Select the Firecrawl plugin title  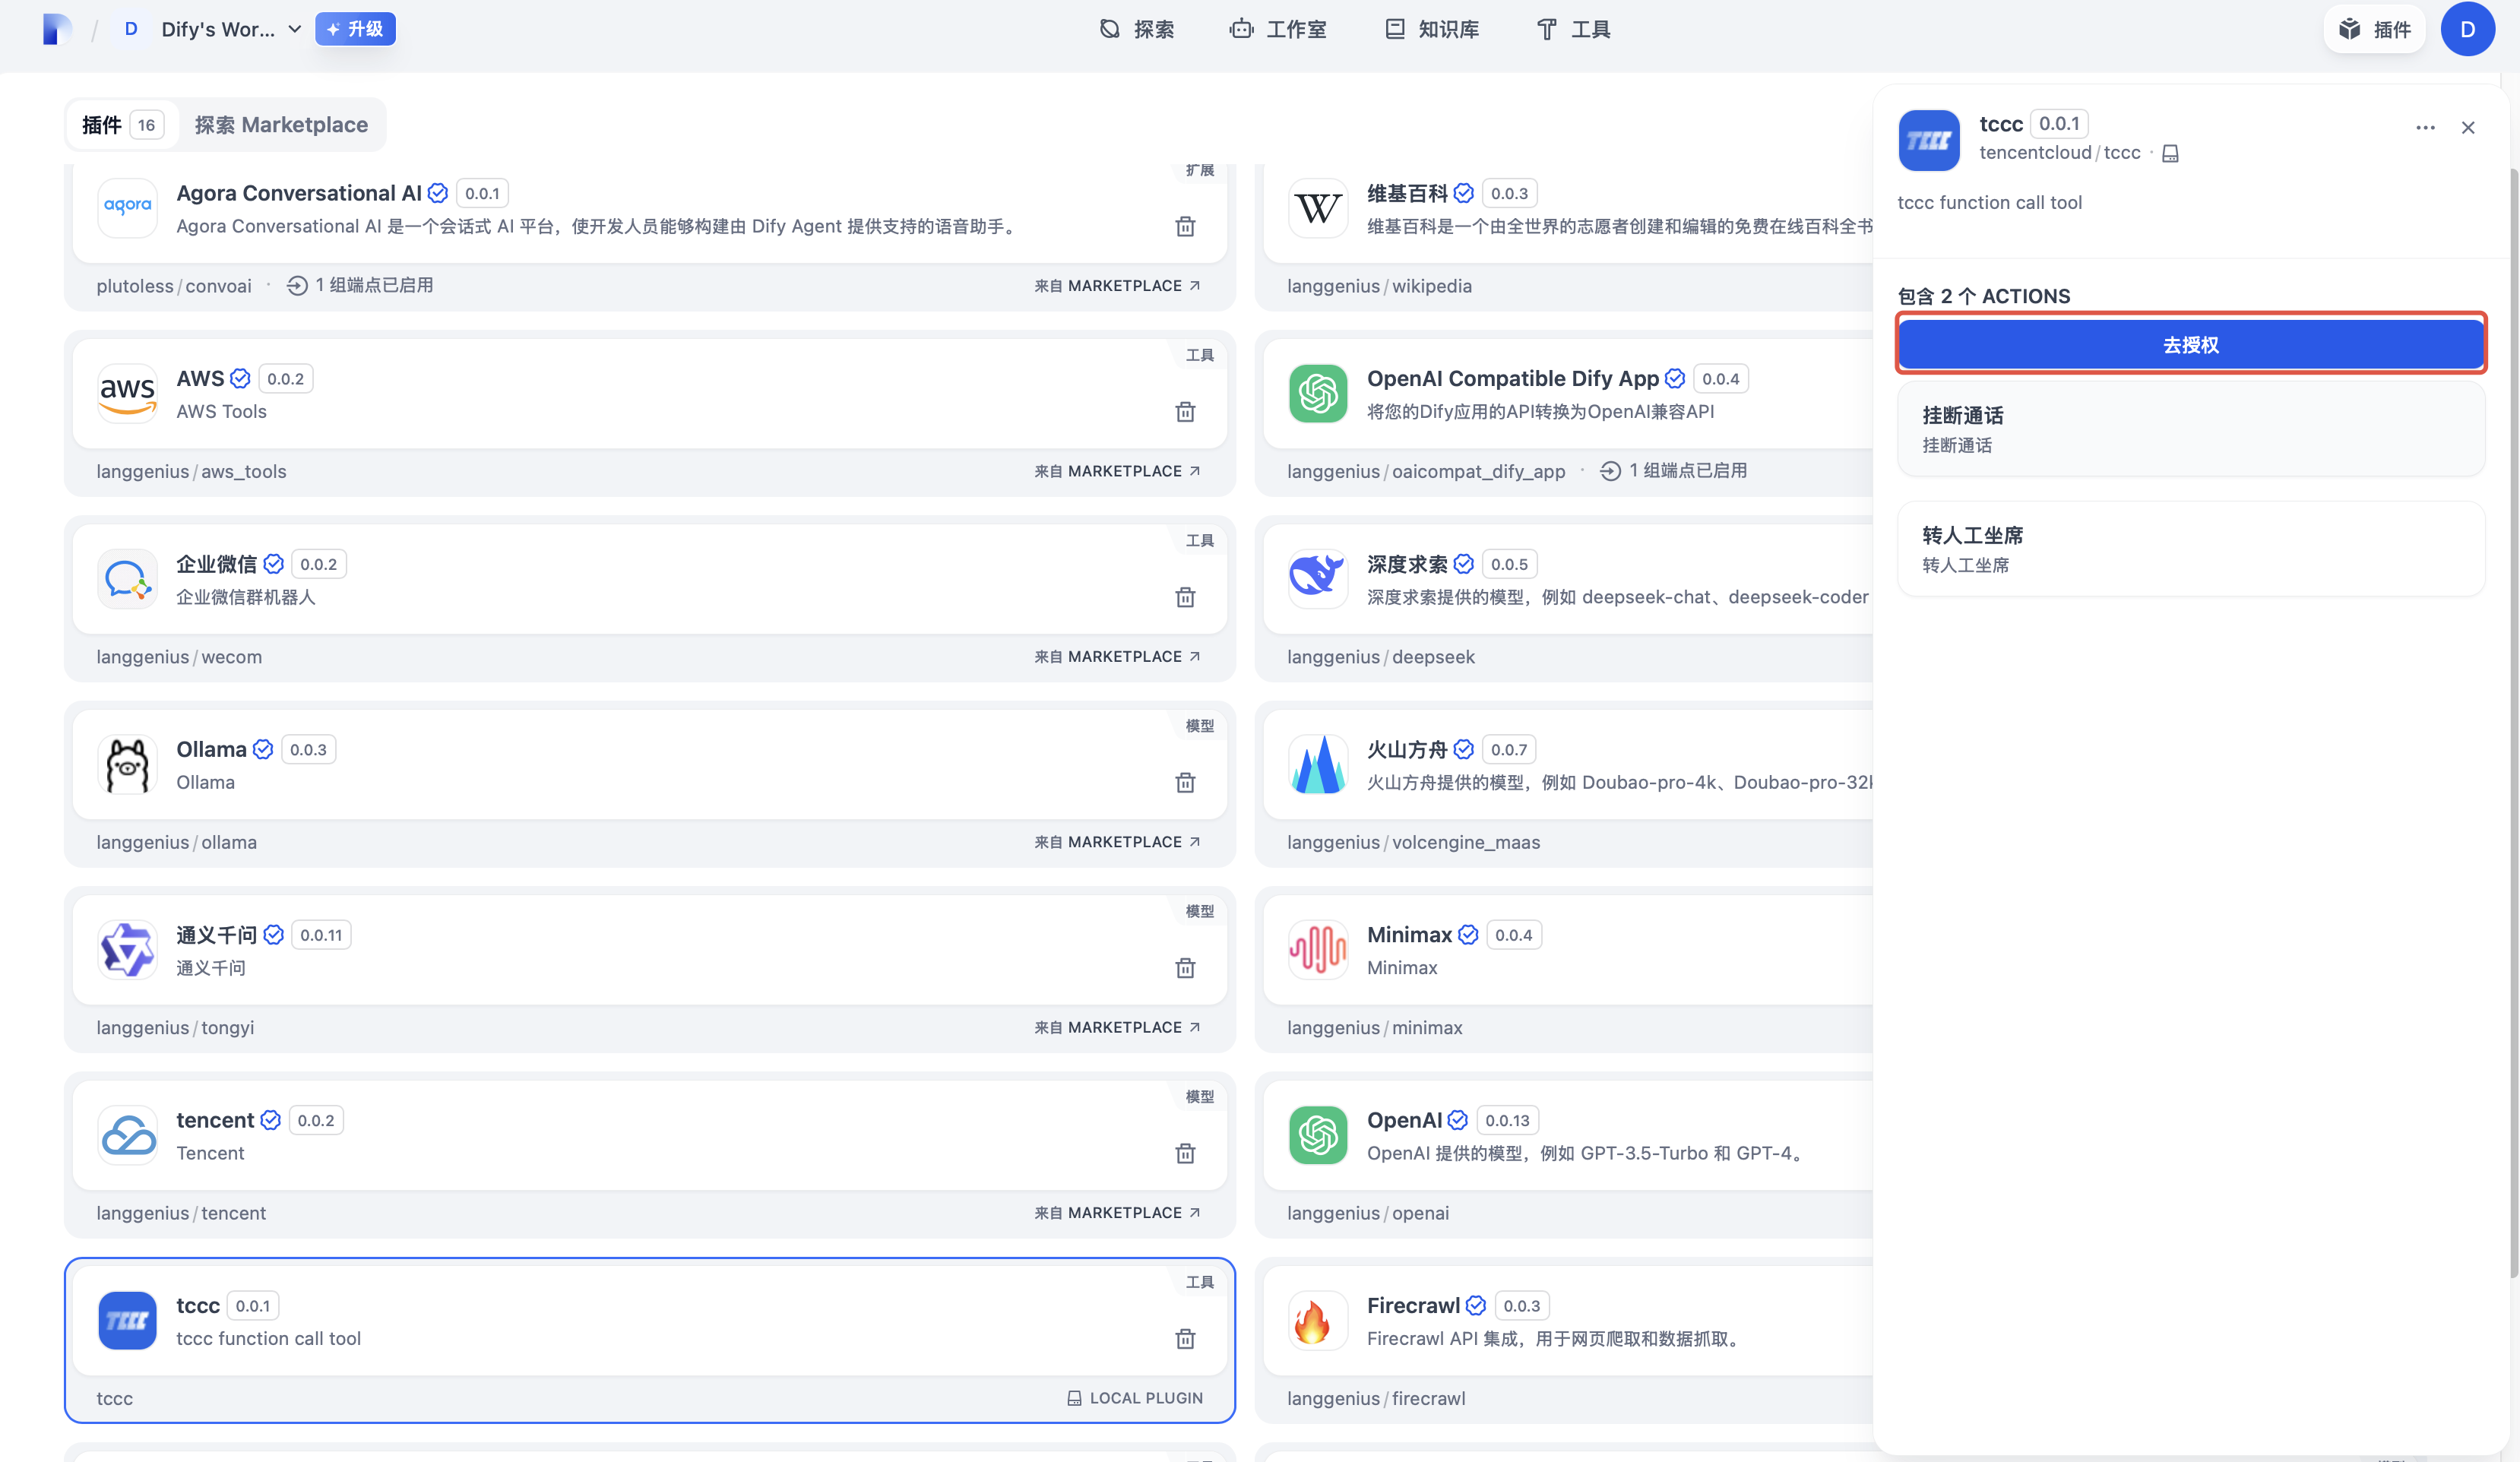coord(1413,1305)
